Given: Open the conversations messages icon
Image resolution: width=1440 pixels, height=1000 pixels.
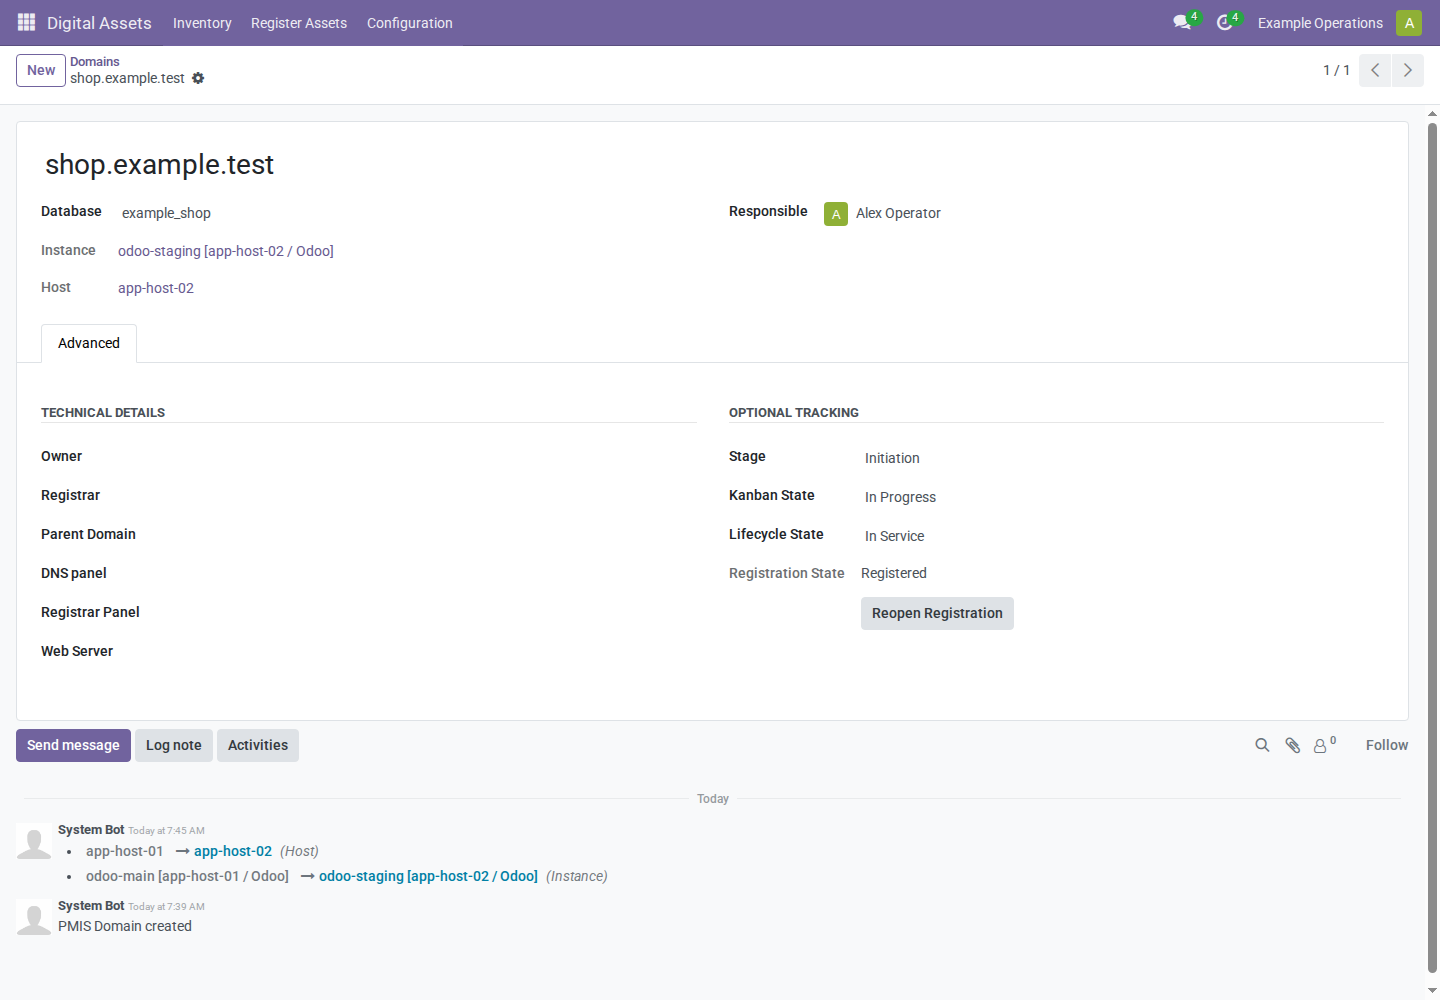Looking at the screenshot, I should (x=1183, y=22).
